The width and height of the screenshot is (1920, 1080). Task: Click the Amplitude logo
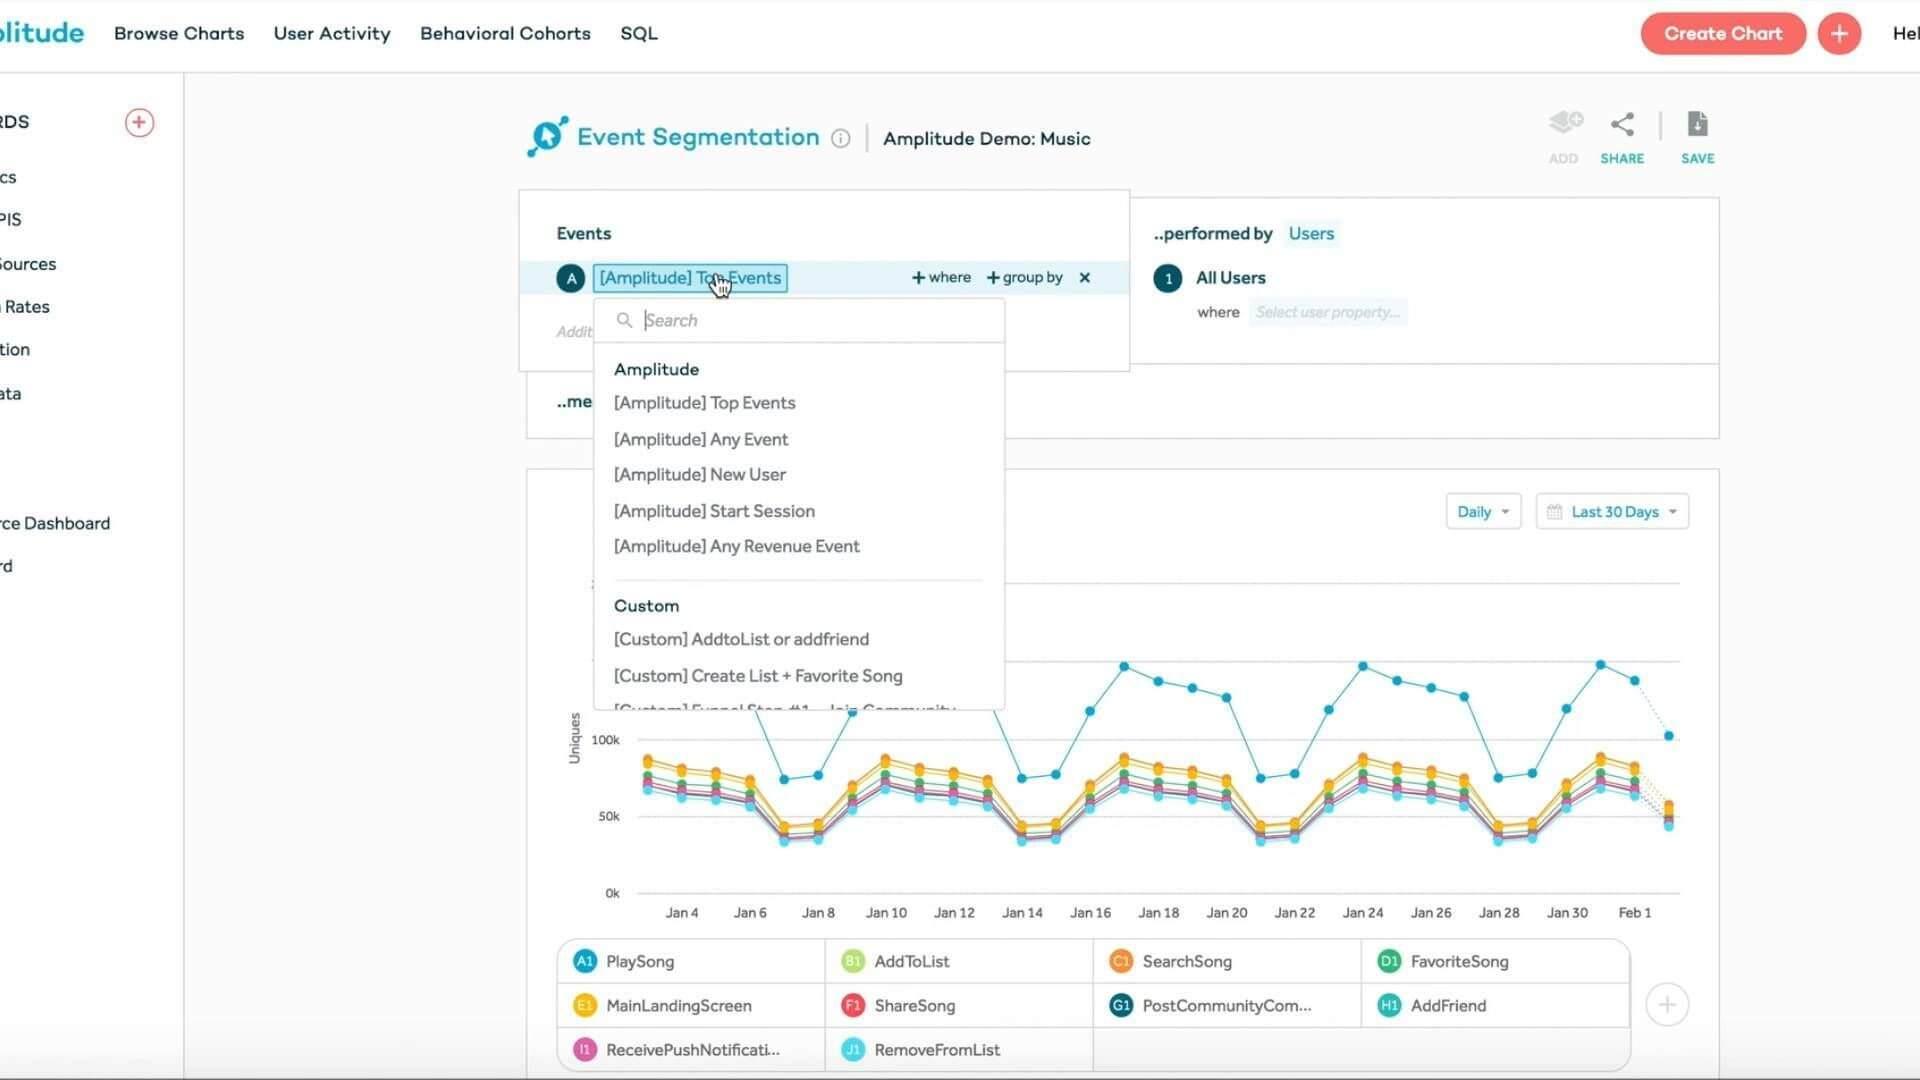42,33
